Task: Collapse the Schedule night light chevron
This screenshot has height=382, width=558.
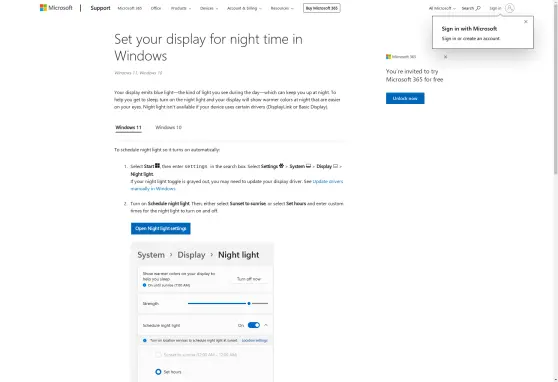Action: (x=266, y=325)
